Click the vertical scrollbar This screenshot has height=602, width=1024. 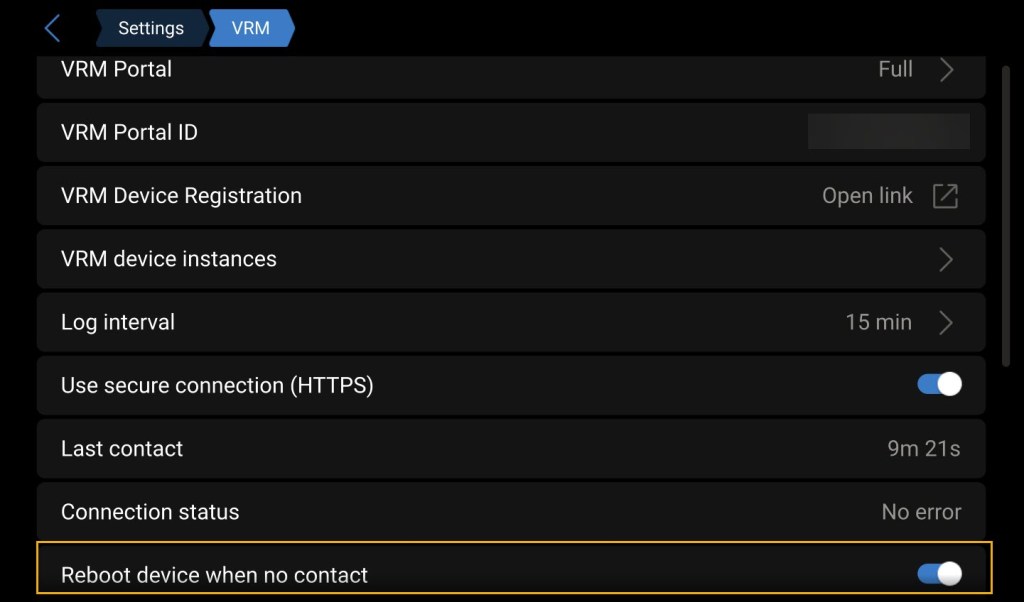point(1006,215)
